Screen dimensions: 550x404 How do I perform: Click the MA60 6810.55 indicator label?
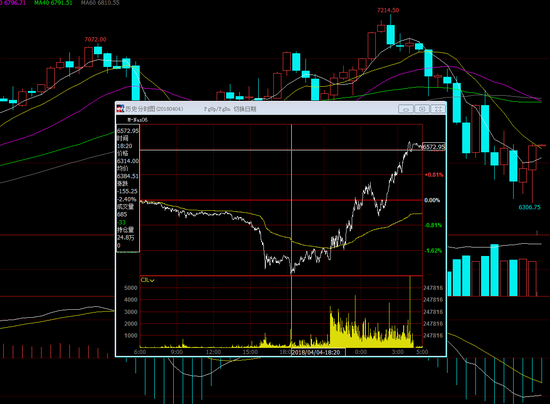point(100,3)
